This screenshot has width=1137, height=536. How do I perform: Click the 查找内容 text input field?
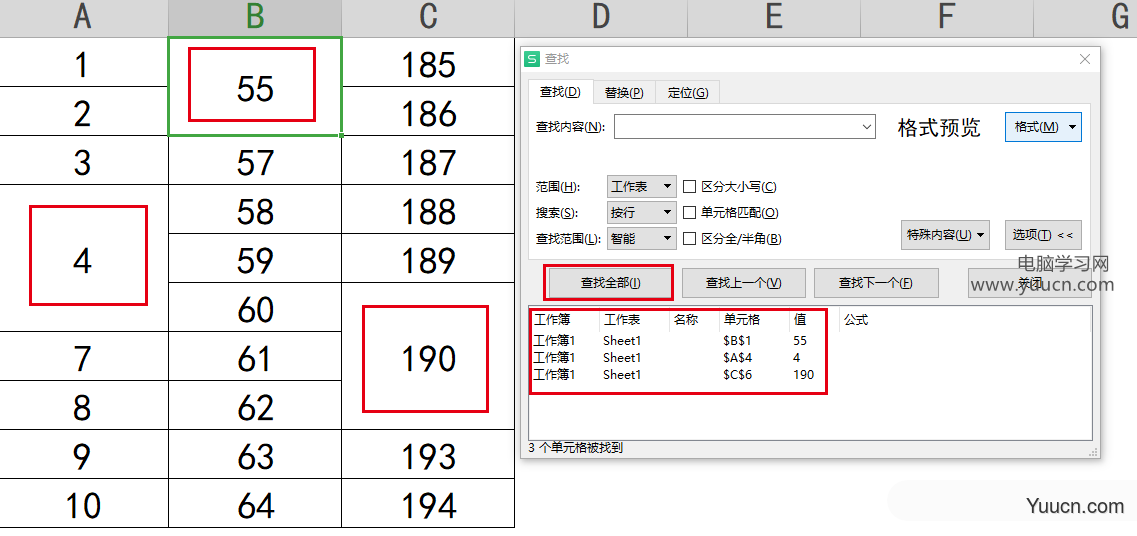click(x=740, y=127)
